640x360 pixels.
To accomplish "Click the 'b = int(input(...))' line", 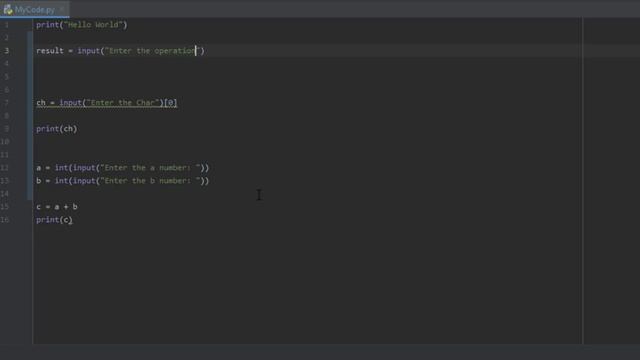I will [122, 181].
